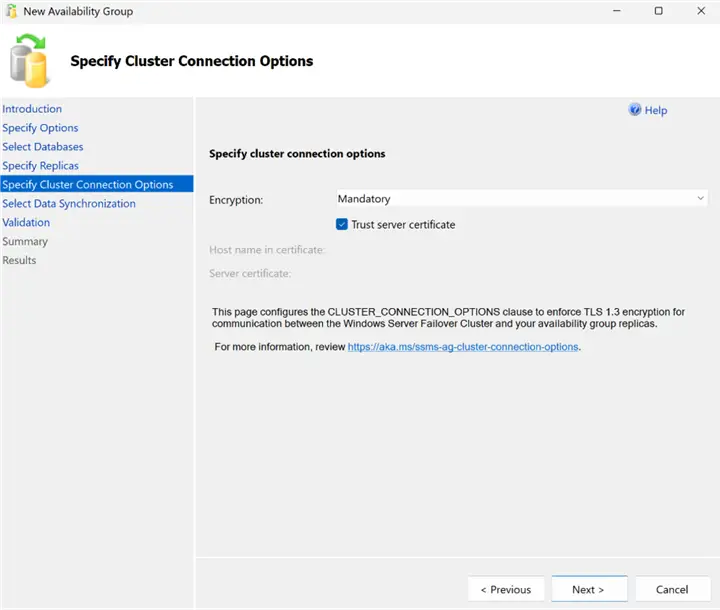This screenshot has width=720, height=610.
Task: Open the aka.ms cluster connection options link
Action: point(463,347)
